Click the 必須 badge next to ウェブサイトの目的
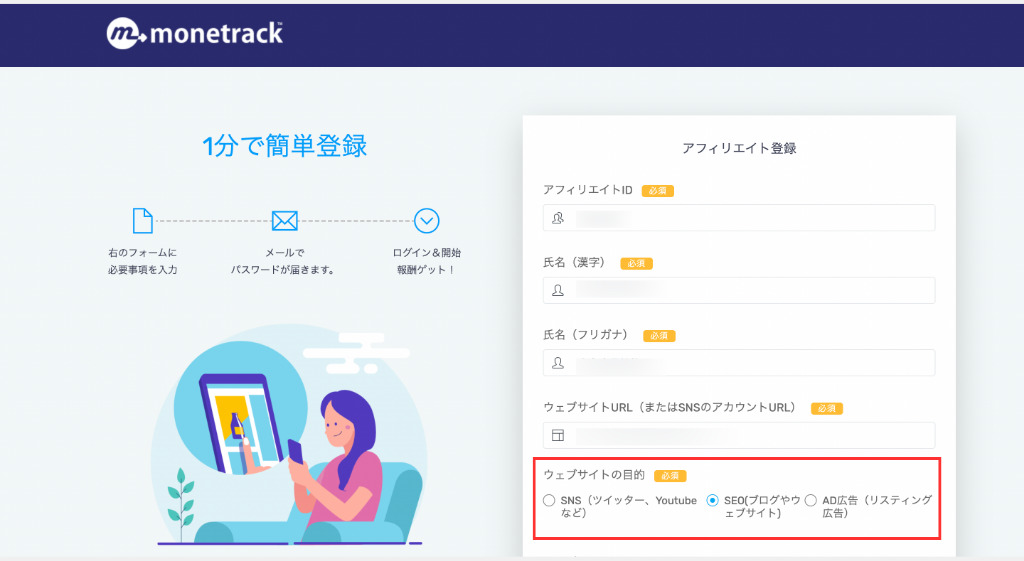Image resolution: width=1024 pixels, height=561 pixels. (670, 476)
